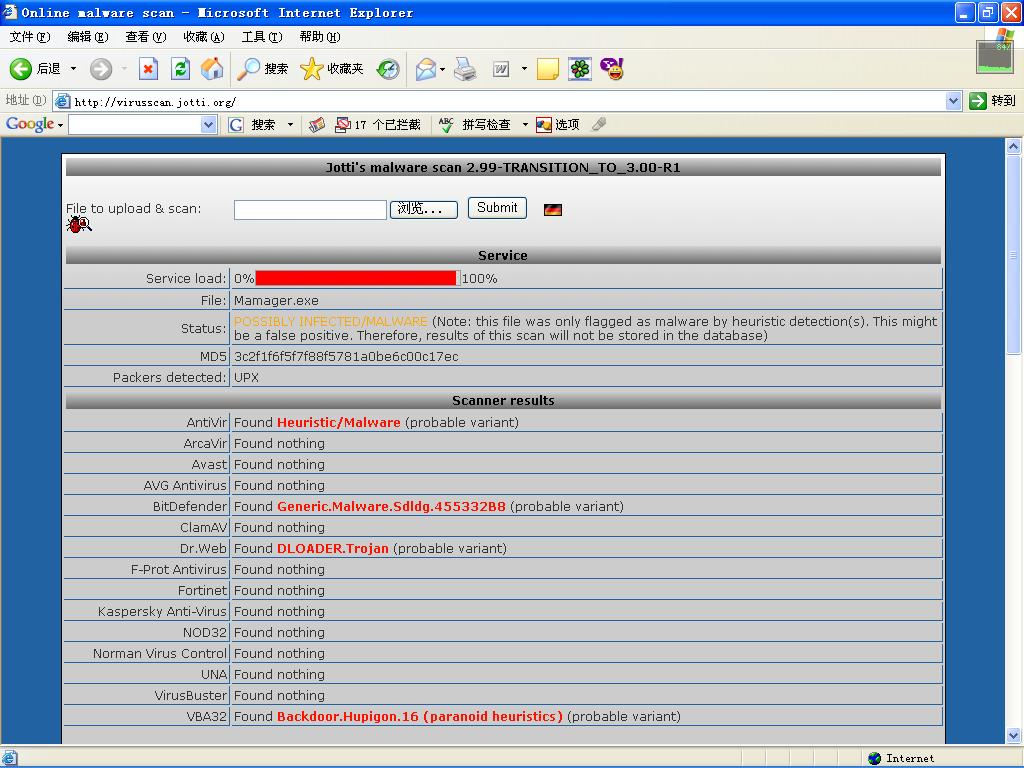Image resolution: width=1024 pixels, height=768 pixels.
Task: Open Favorites (收藏夹) star button
Action: (331, 69)
